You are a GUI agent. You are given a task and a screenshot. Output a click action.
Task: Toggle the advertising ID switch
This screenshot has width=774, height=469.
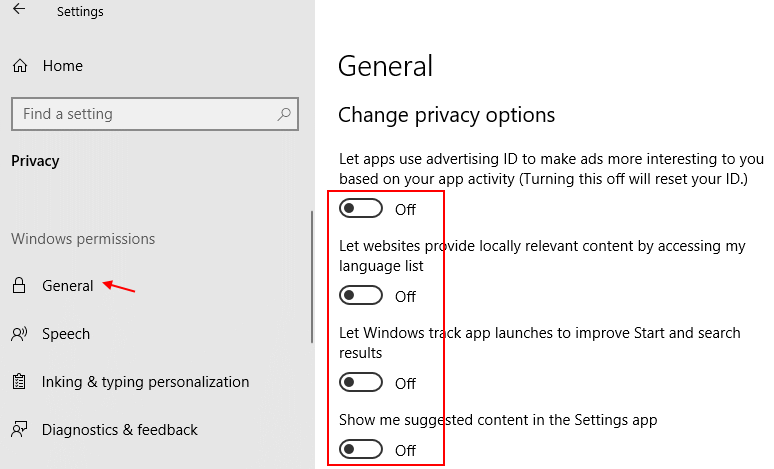tap(361, 209)
